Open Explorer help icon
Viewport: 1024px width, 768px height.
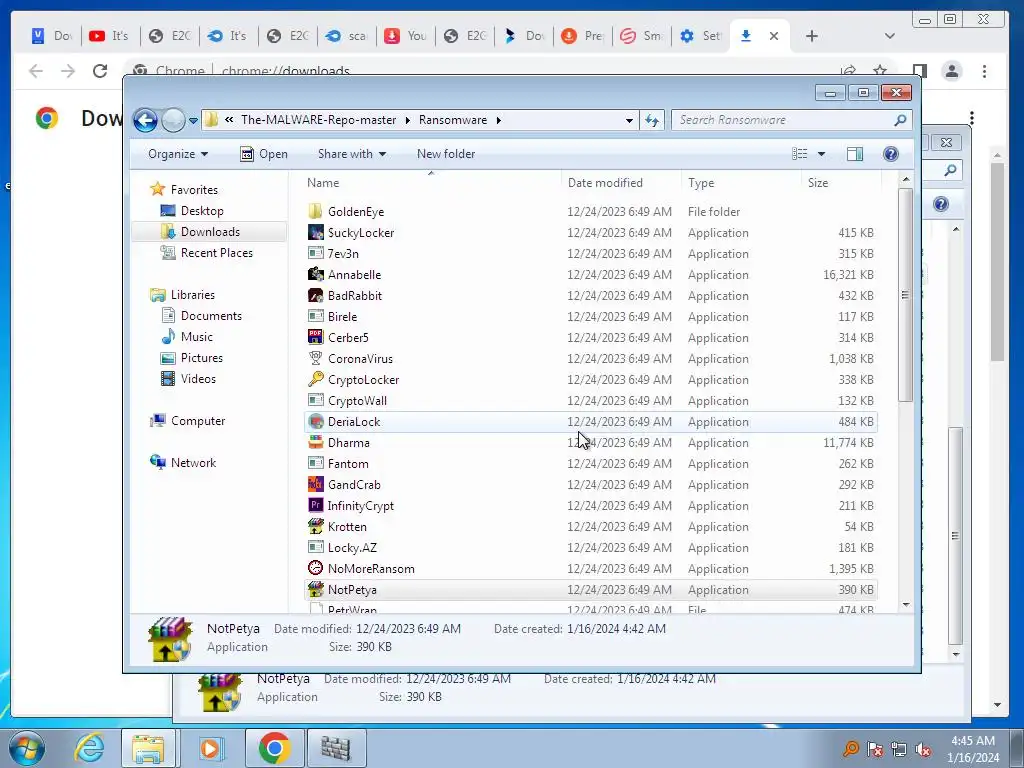pos(891,154)
